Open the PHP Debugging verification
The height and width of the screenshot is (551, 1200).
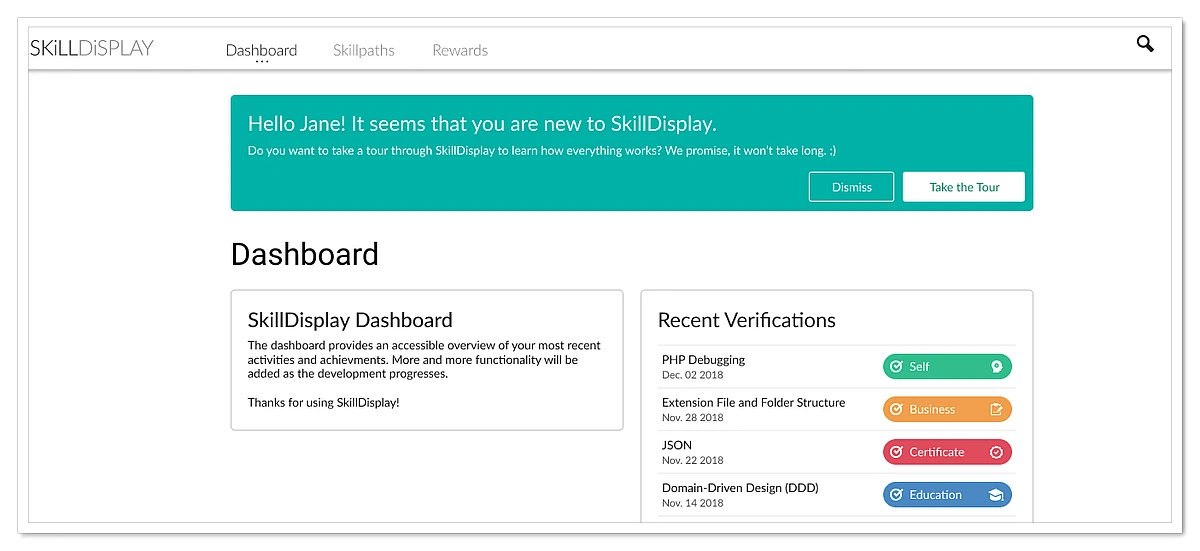tap(703, 360)
